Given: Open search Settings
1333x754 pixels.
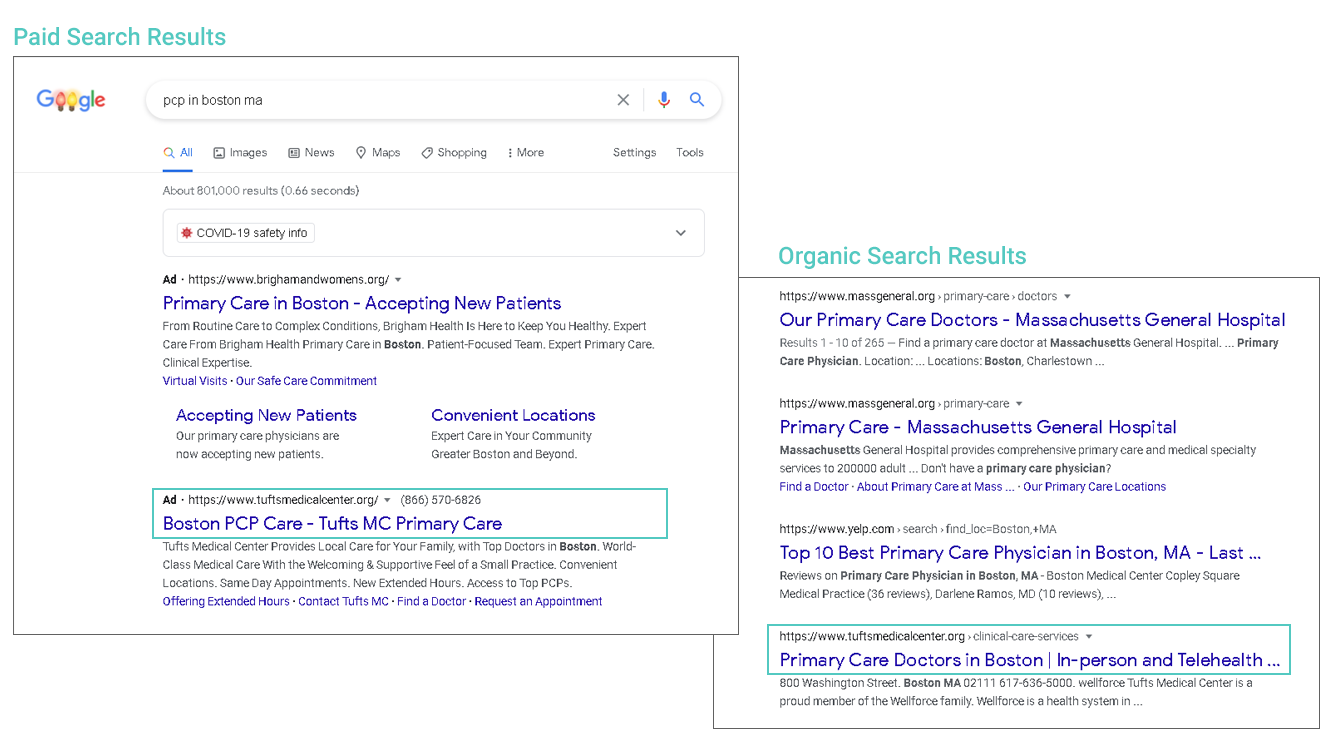Looking at the screenshot, I should 635,153.
